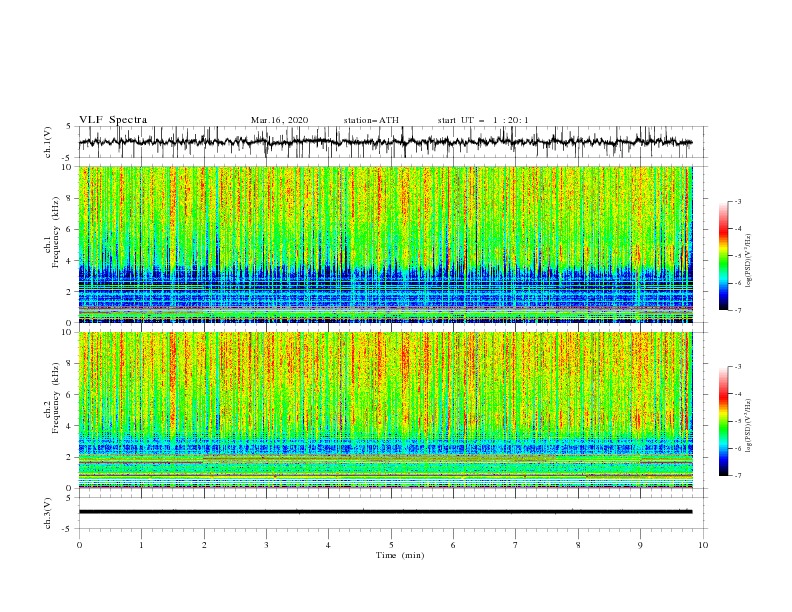
Task: Click the final "10" tick on the time axis
Action: point(703,545)
